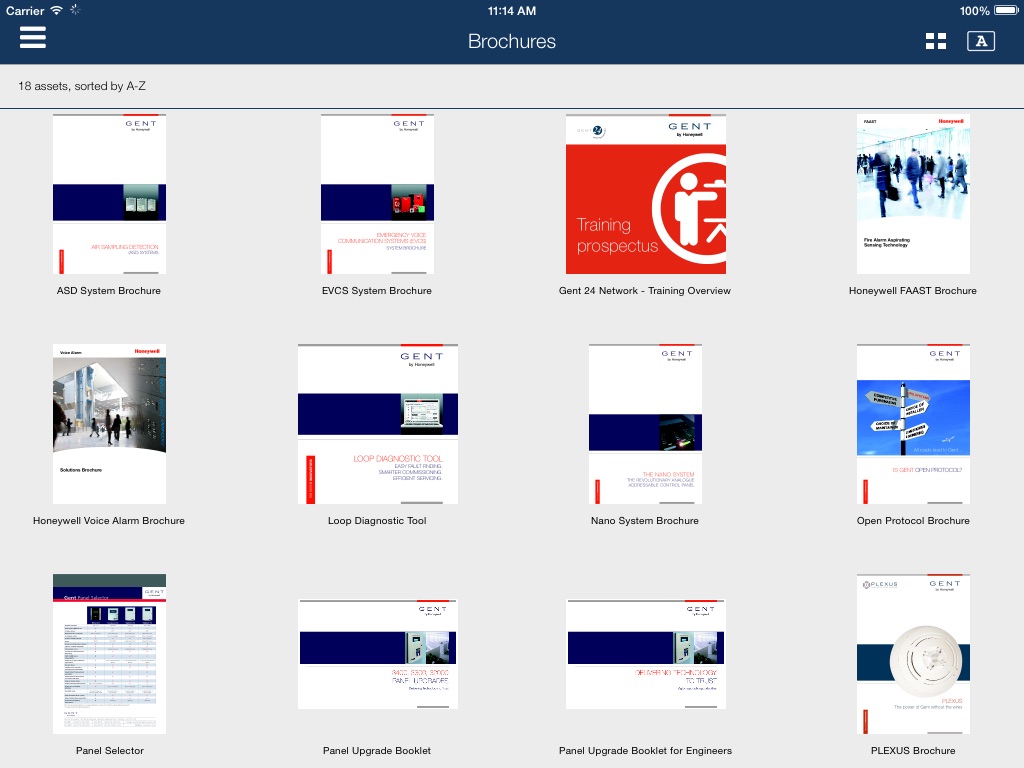Tap the A-Z sort icon
Viewport: 1024px width, 768px height.
point(981,41)
